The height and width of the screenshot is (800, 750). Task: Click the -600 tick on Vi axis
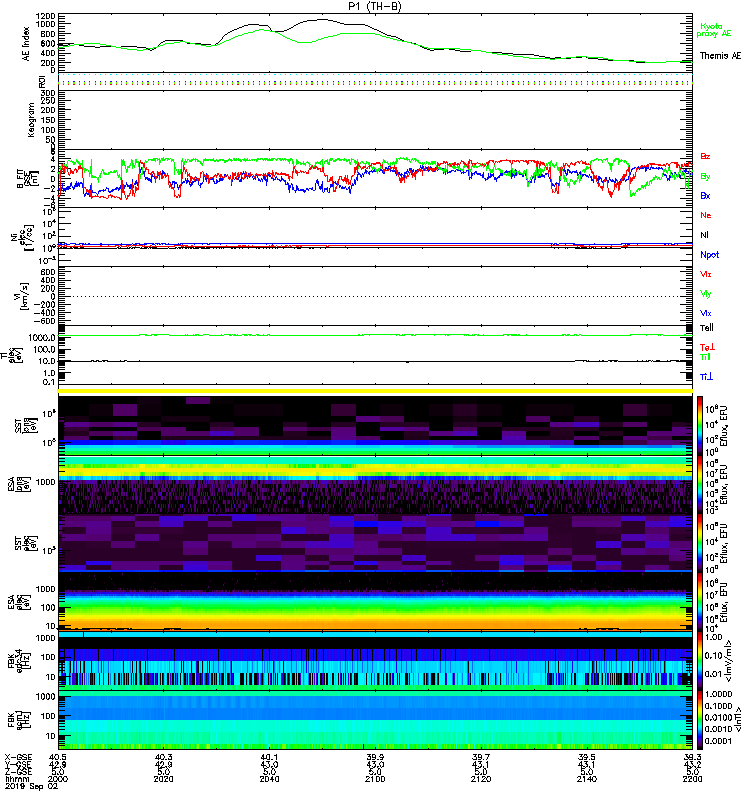(43, 321)
